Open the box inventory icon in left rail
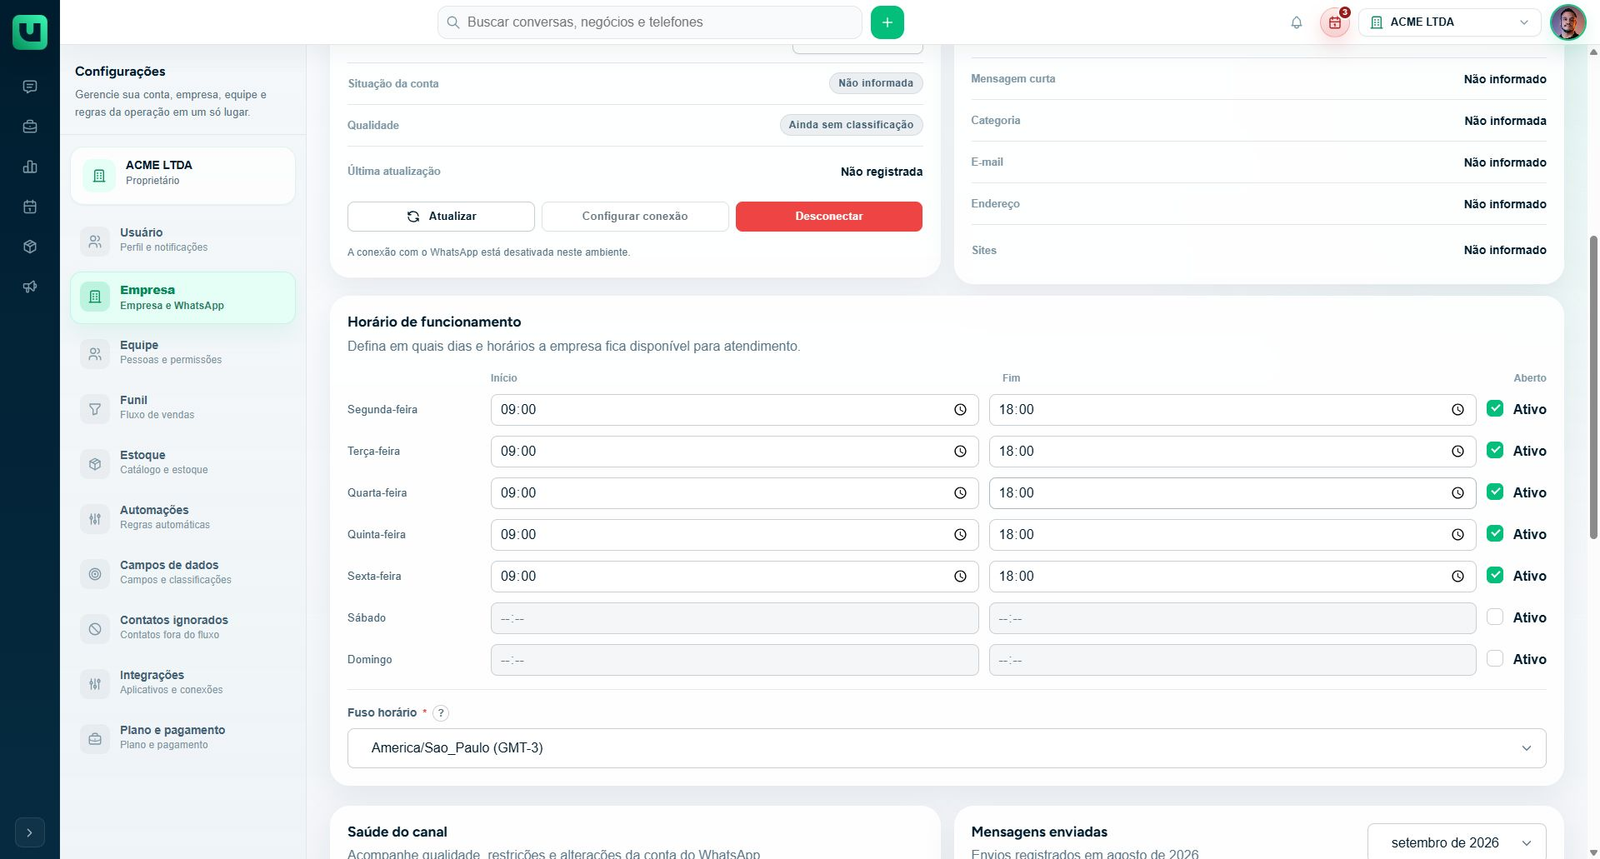Viewport: 1600px width, 859px height. (x=30, y=247)
